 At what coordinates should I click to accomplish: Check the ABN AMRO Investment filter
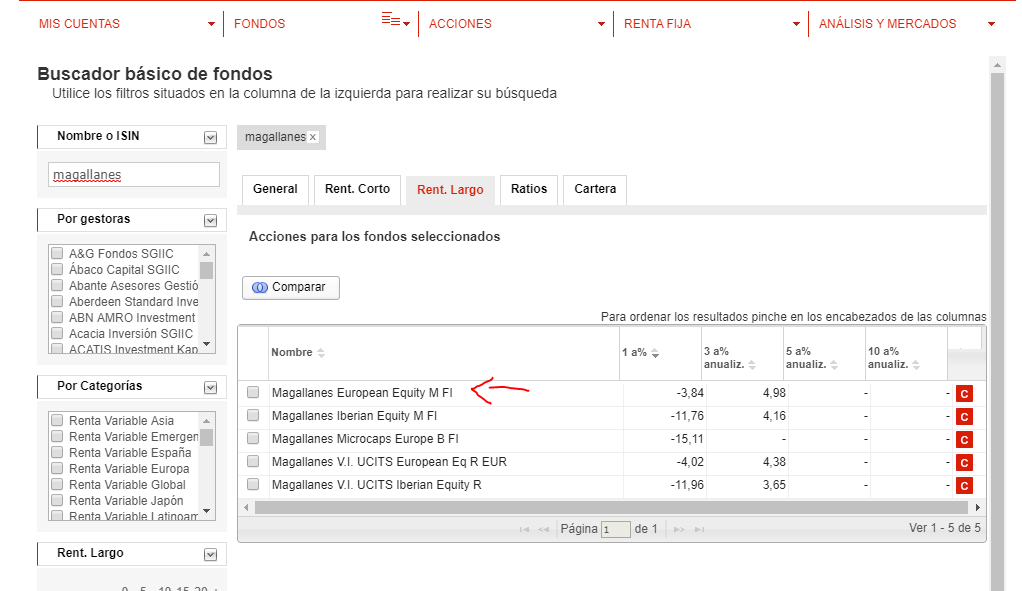[57, 317]
